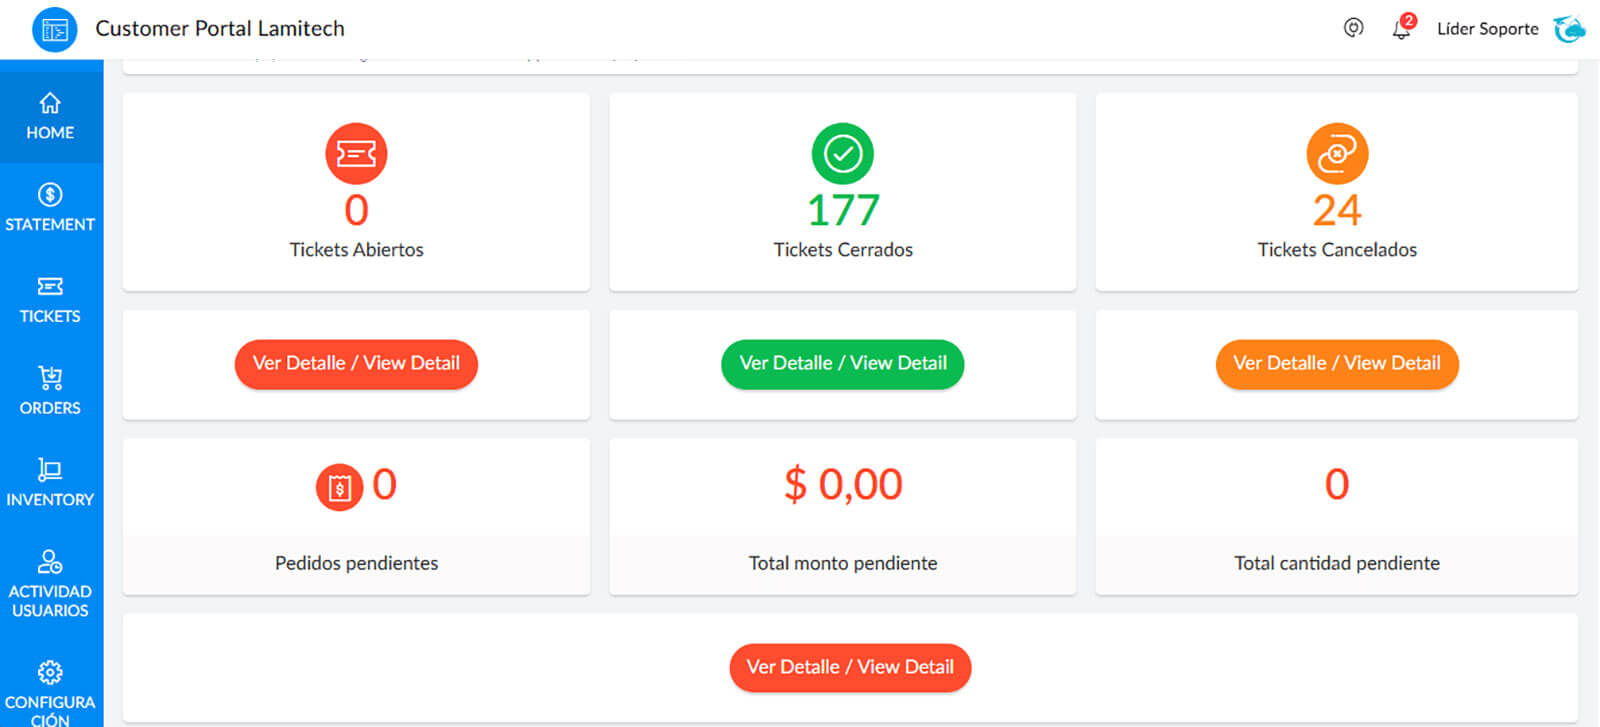Click the orange Tickets Cancelados icon
The height and width of the screenshot is (727, 1600).
[1337, 153]
